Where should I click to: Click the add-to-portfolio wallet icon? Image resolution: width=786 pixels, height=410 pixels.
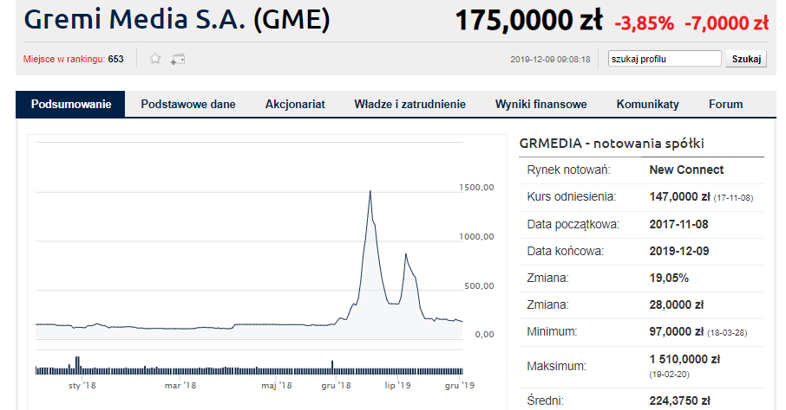click(x=177, y=59)
